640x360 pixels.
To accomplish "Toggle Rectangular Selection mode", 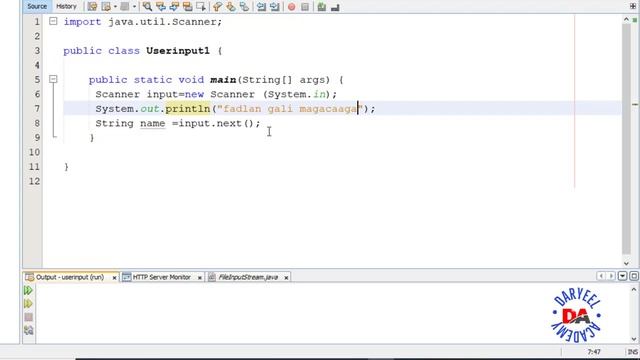I will pyautogui.click(x=201, y=7).
